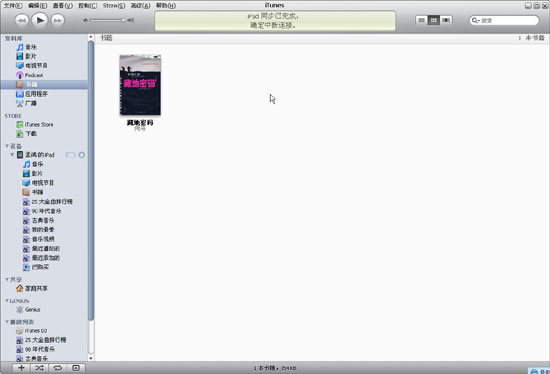The height and width of the screenshot is (374, 550).
Task: Open 音乐 under the iPad device
Action: click(33, 164)
